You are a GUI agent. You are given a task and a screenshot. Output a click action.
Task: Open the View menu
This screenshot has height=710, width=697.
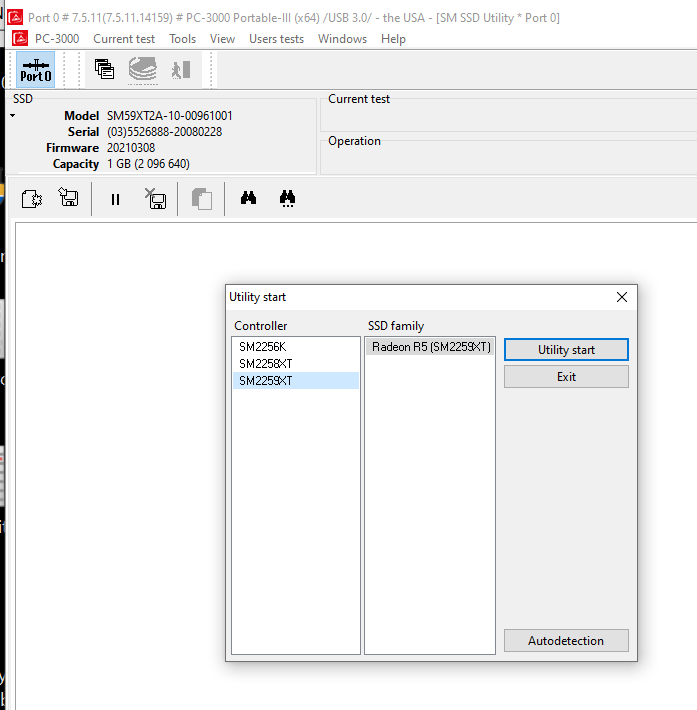tap(222, 39)
